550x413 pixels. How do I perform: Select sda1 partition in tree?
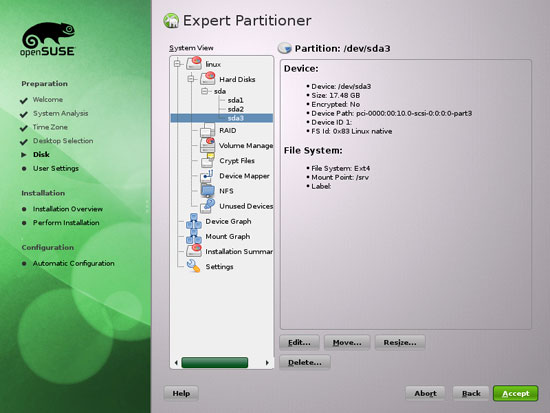[x=235, y=100]
